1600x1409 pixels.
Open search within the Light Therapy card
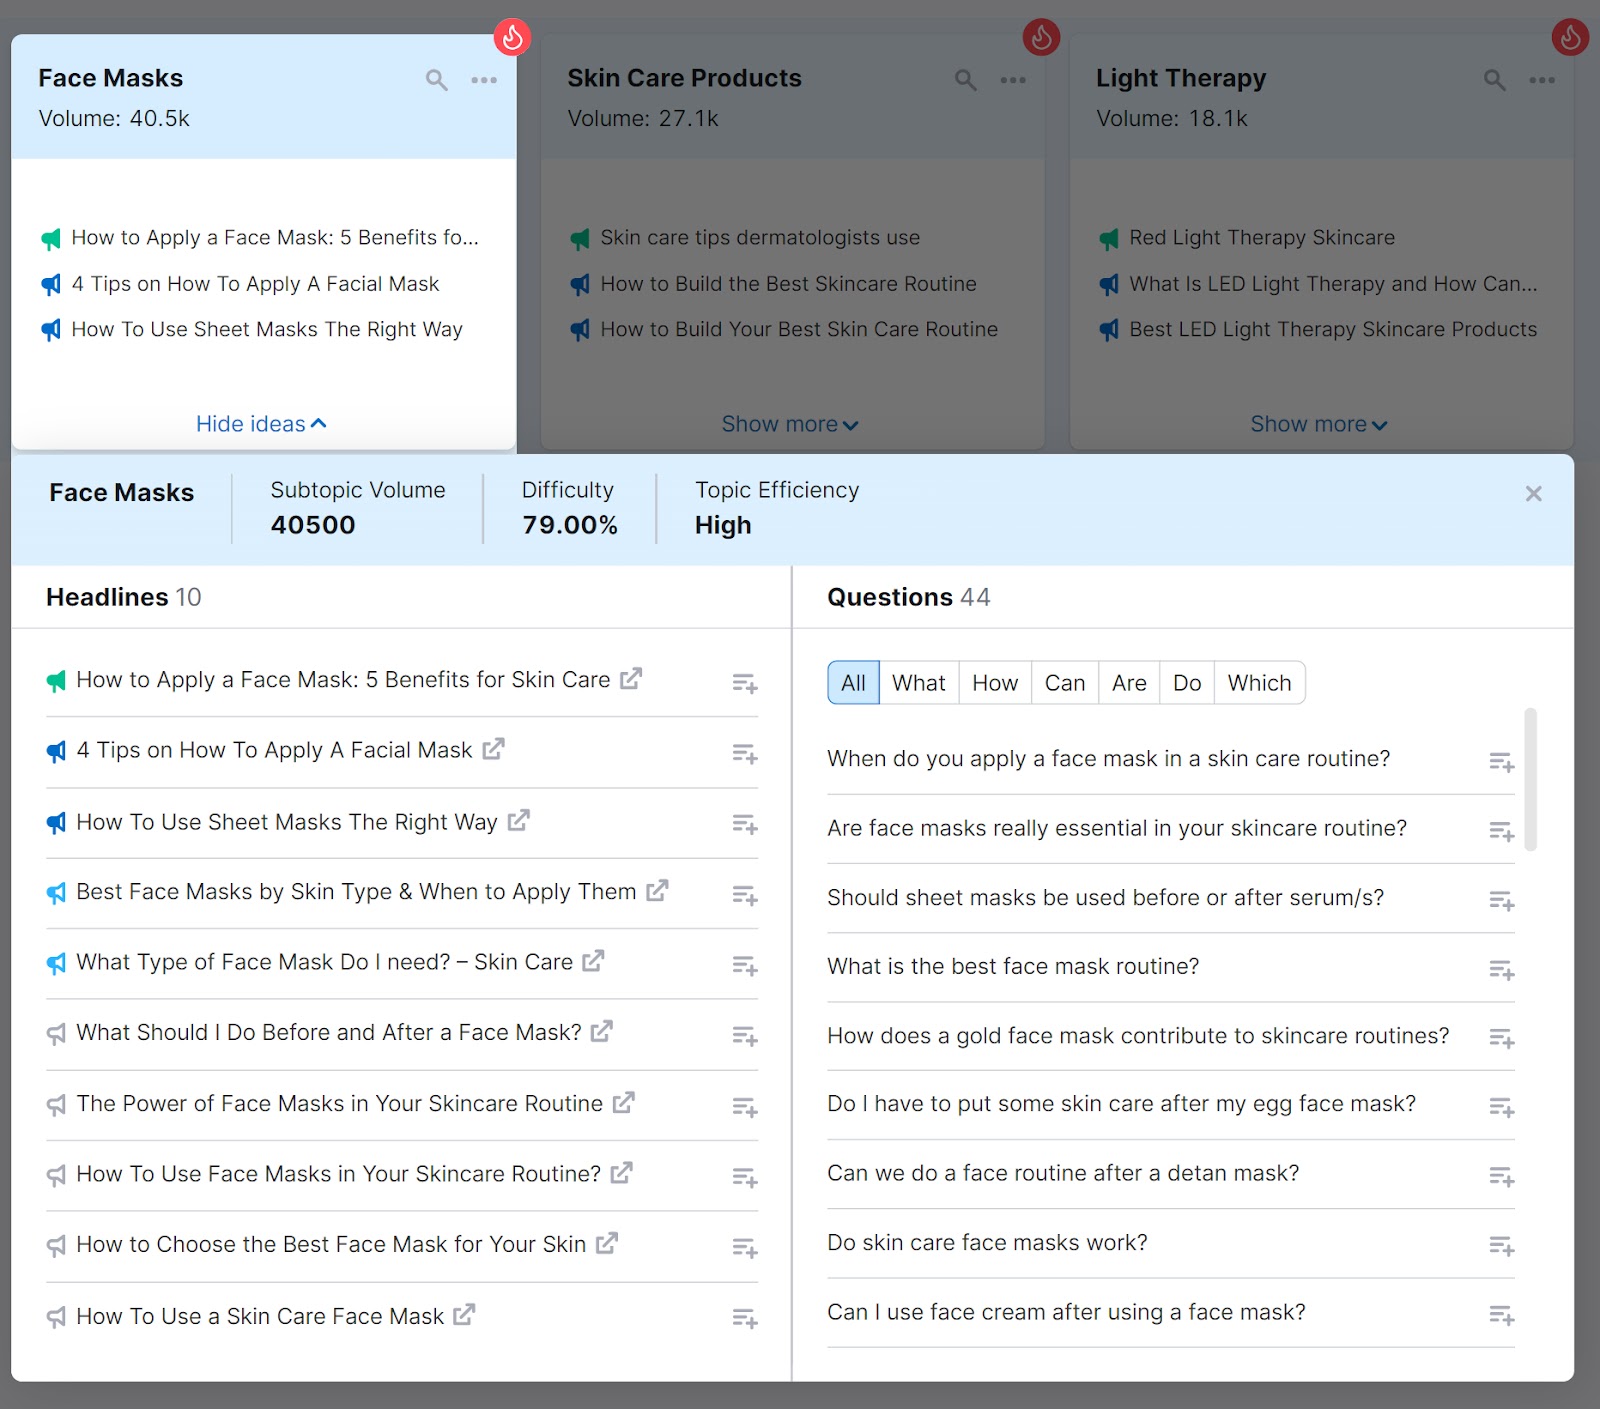tap(1494, 80)
